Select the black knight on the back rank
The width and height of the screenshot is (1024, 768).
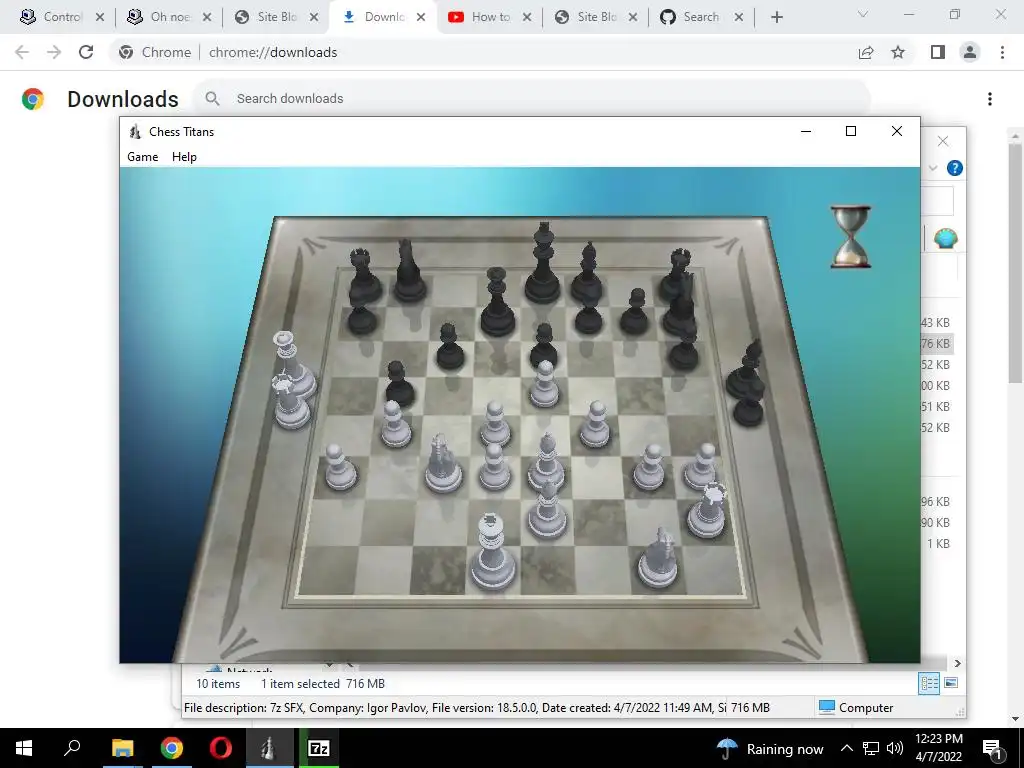coord(409,271)
